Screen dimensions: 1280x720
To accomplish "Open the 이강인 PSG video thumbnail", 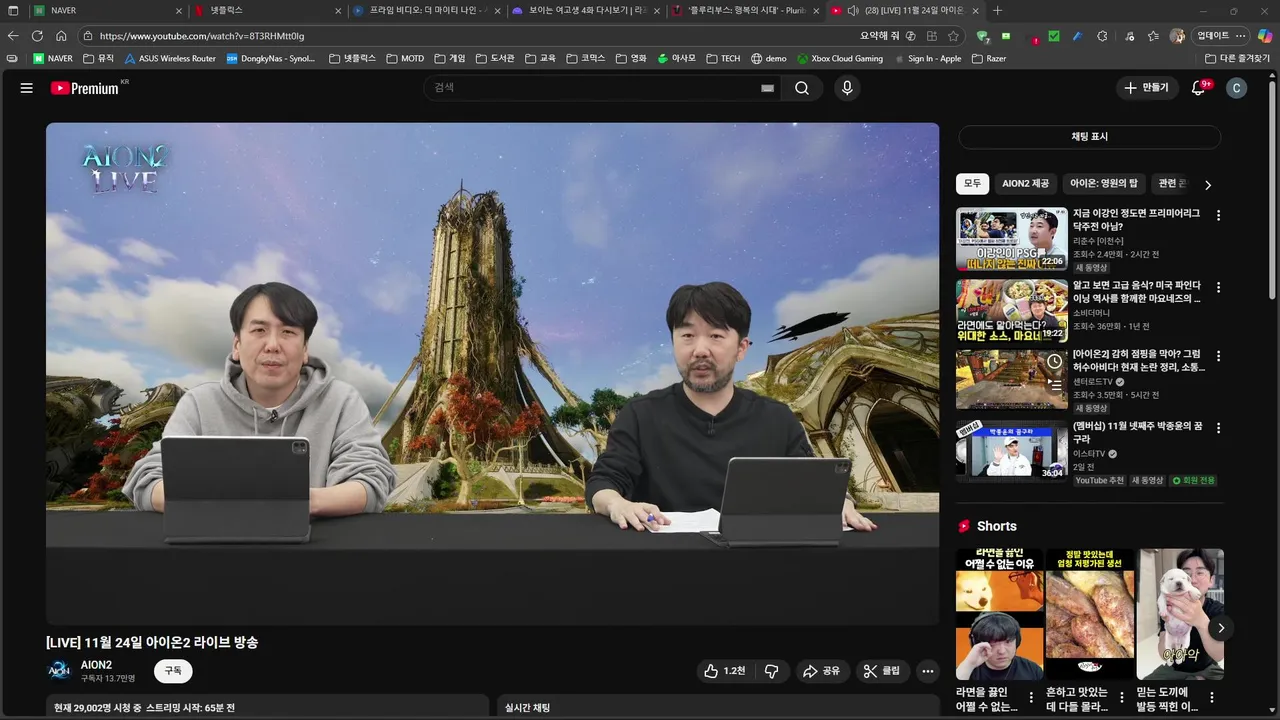I will pyautogui.click(x=1011, y=239).
